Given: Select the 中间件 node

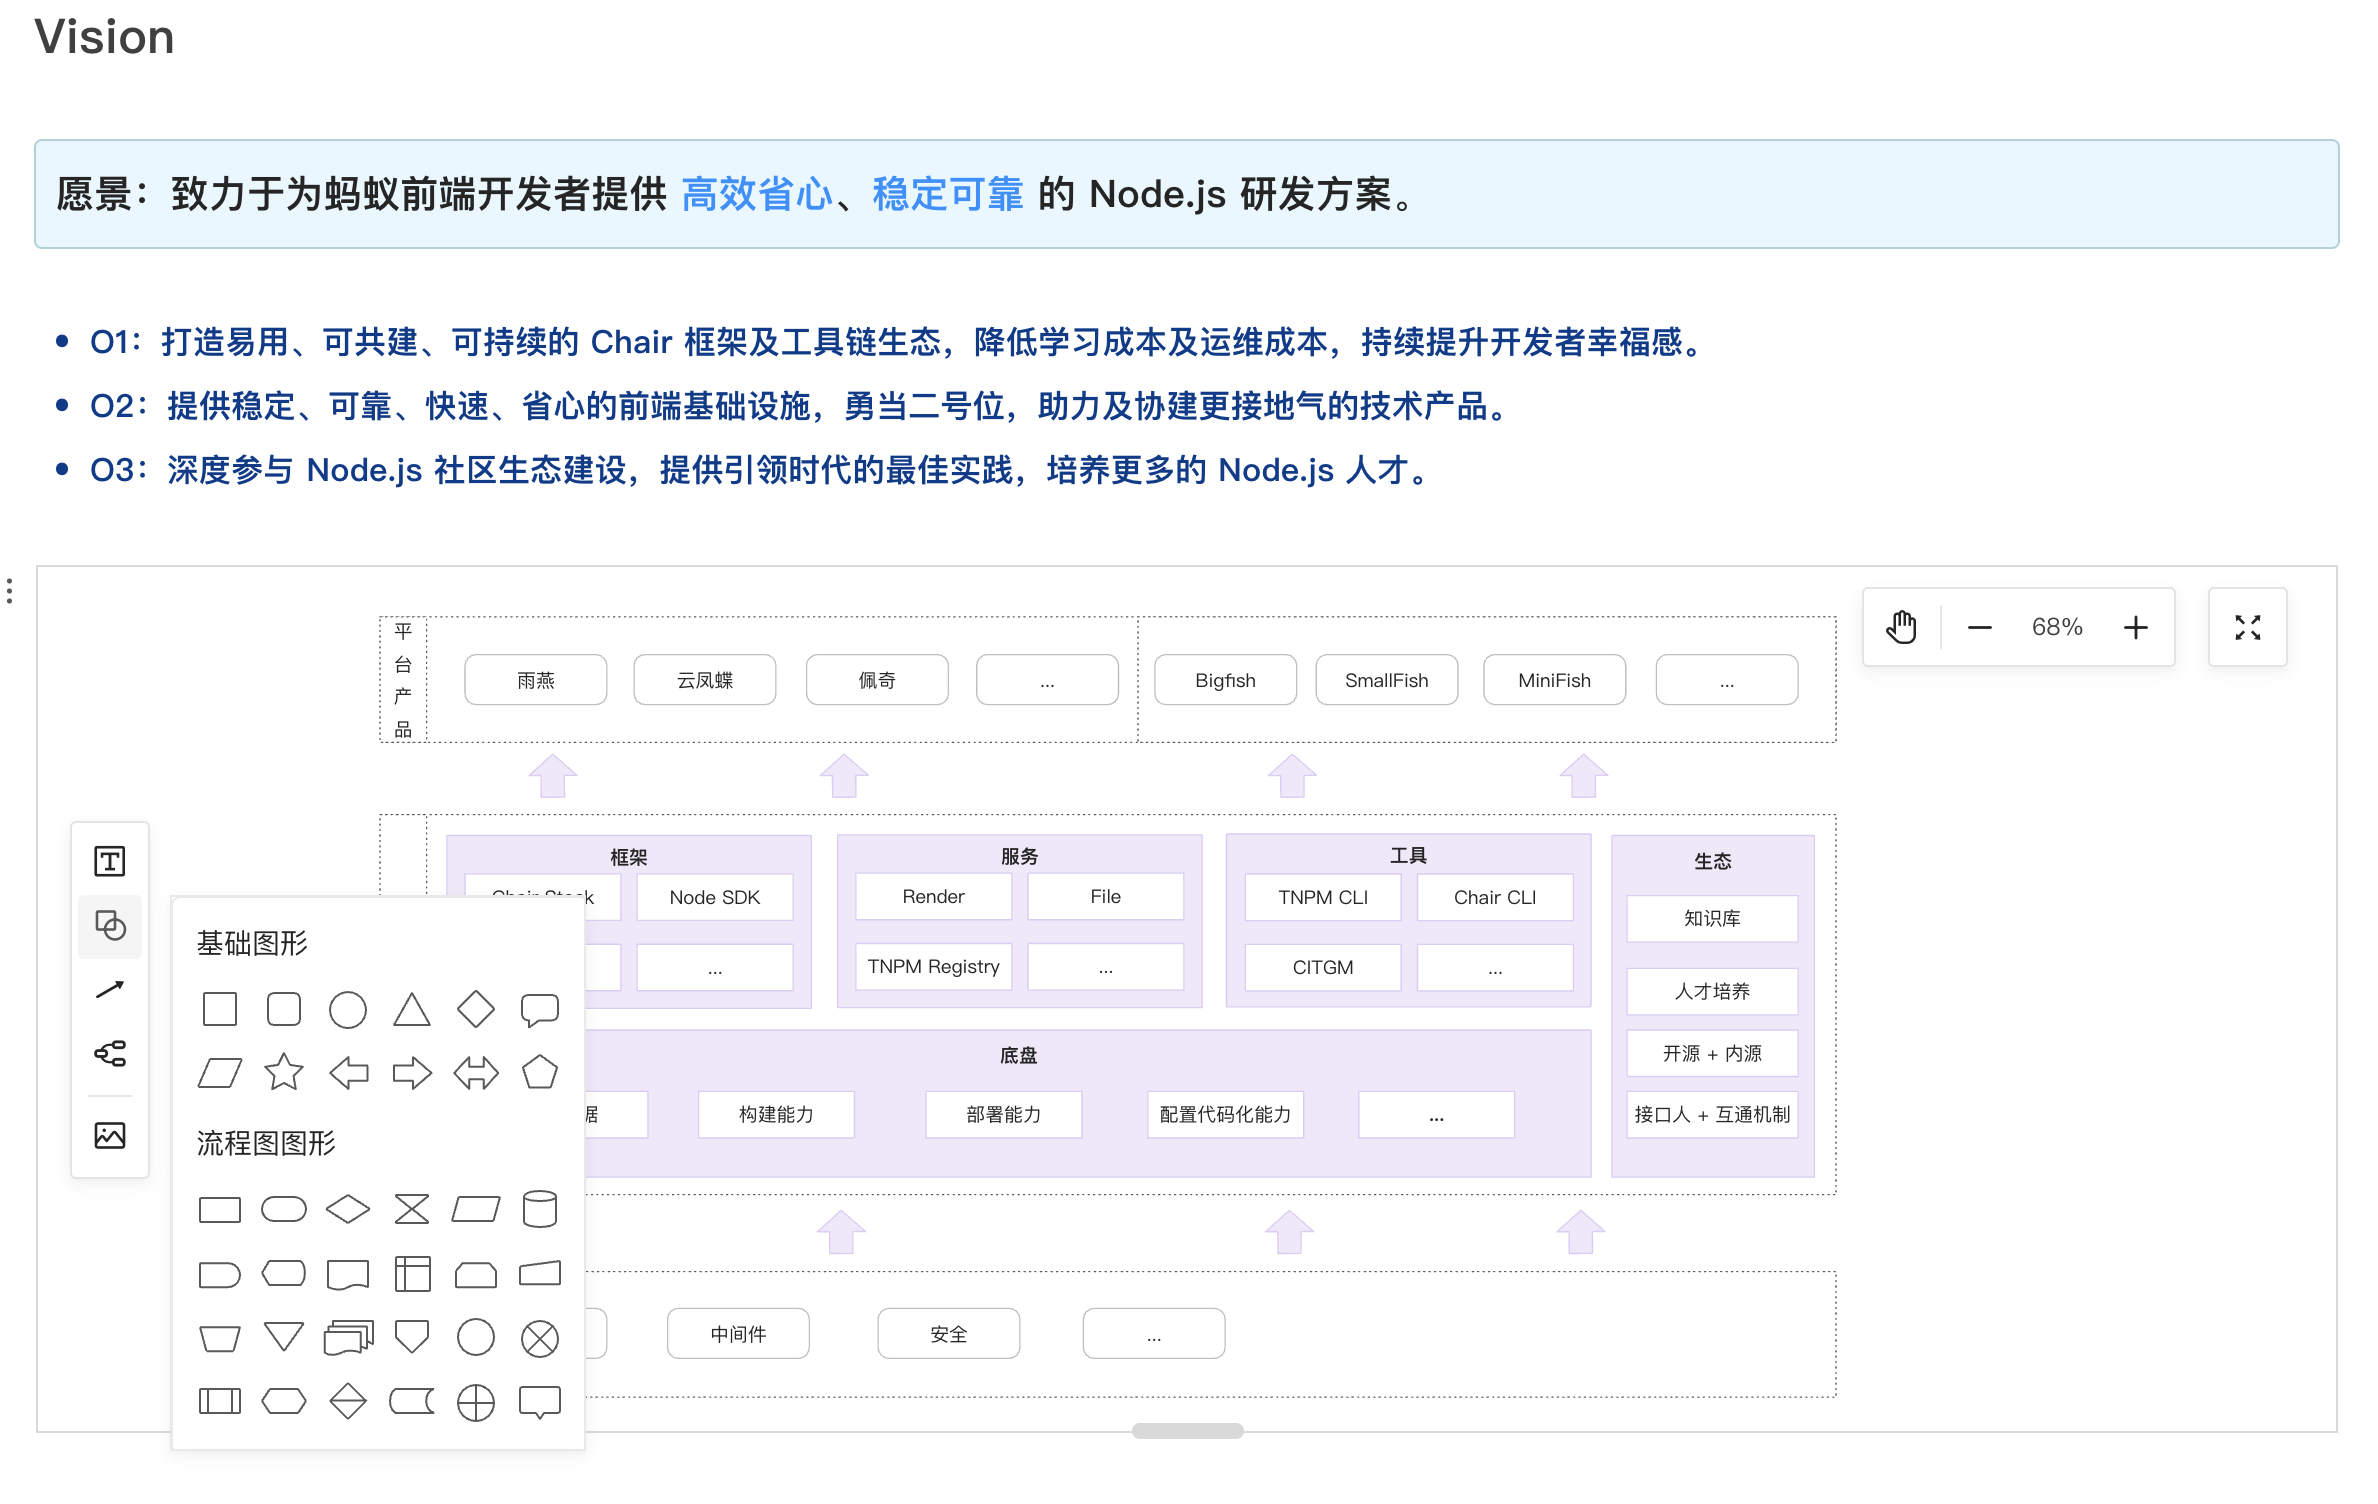Looking at the screenshot, I should click(738, 1333).
